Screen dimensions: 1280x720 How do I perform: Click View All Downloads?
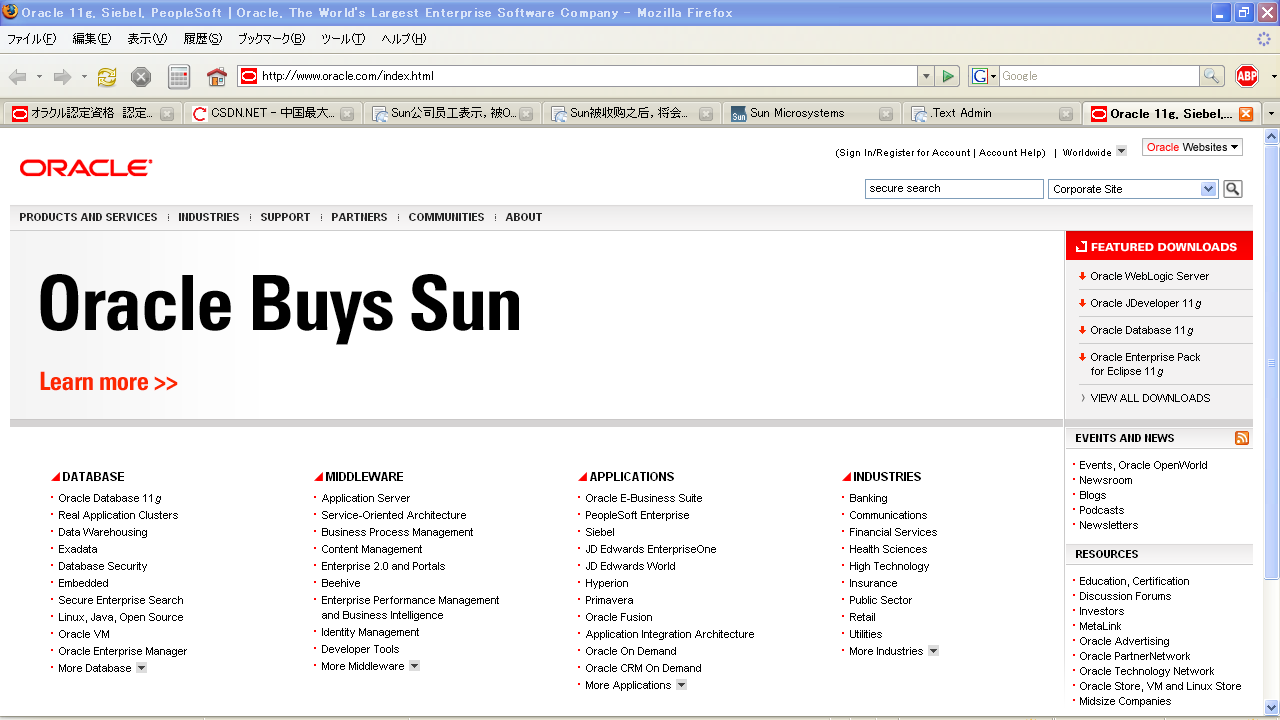pyautogui.click(x=1150, y=398)
